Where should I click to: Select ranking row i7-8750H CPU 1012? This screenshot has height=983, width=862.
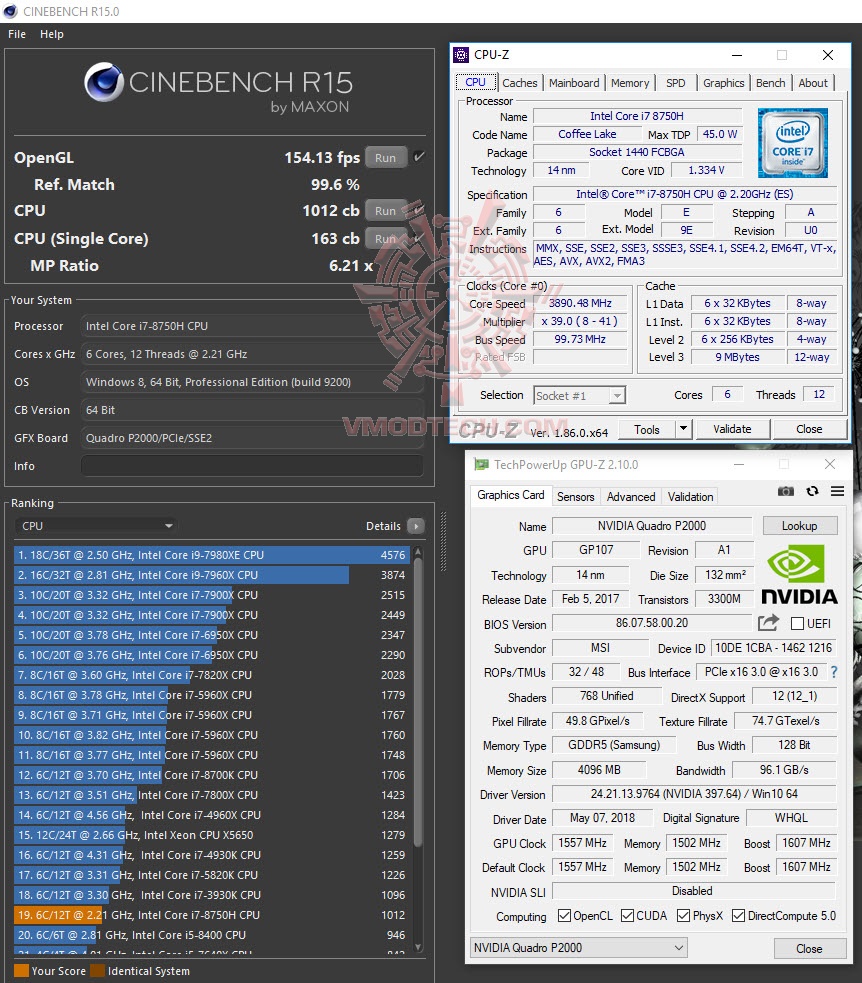pos(212,915)
